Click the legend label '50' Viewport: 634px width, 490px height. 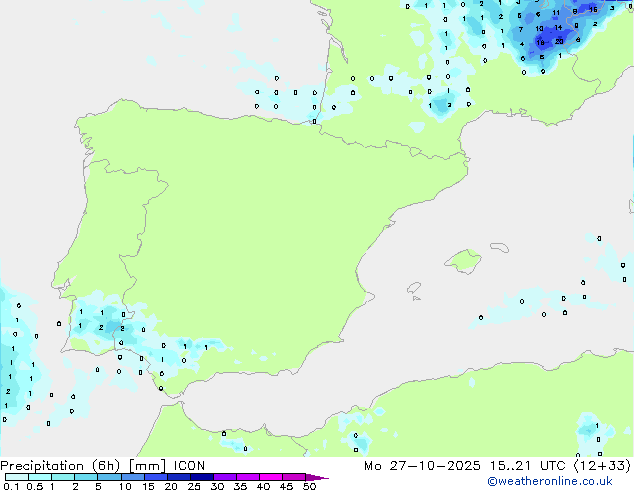(x=309, y=486)
